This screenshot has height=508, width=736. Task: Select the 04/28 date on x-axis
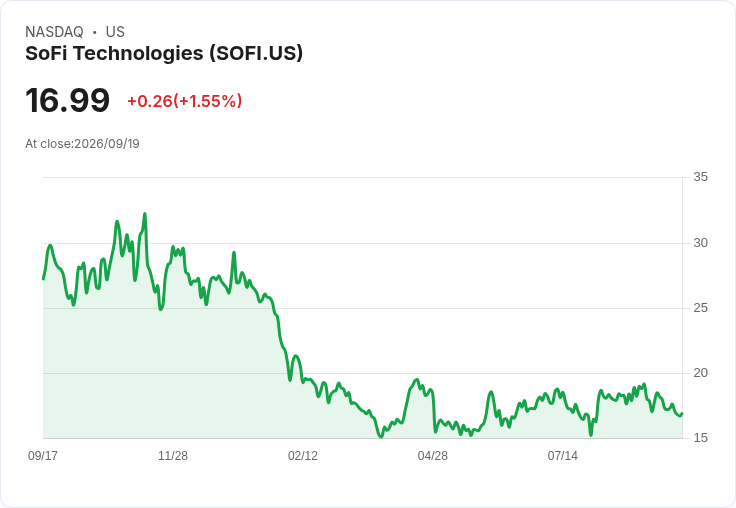tap(433, 455)
